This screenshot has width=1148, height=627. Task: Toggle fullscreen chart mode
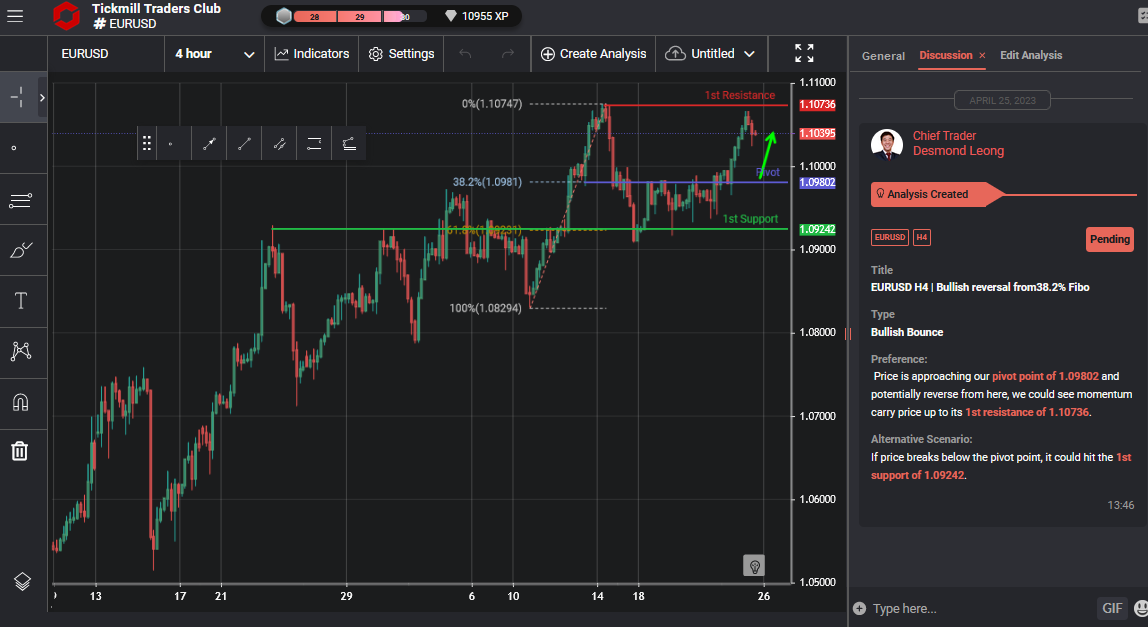(804, 53)
